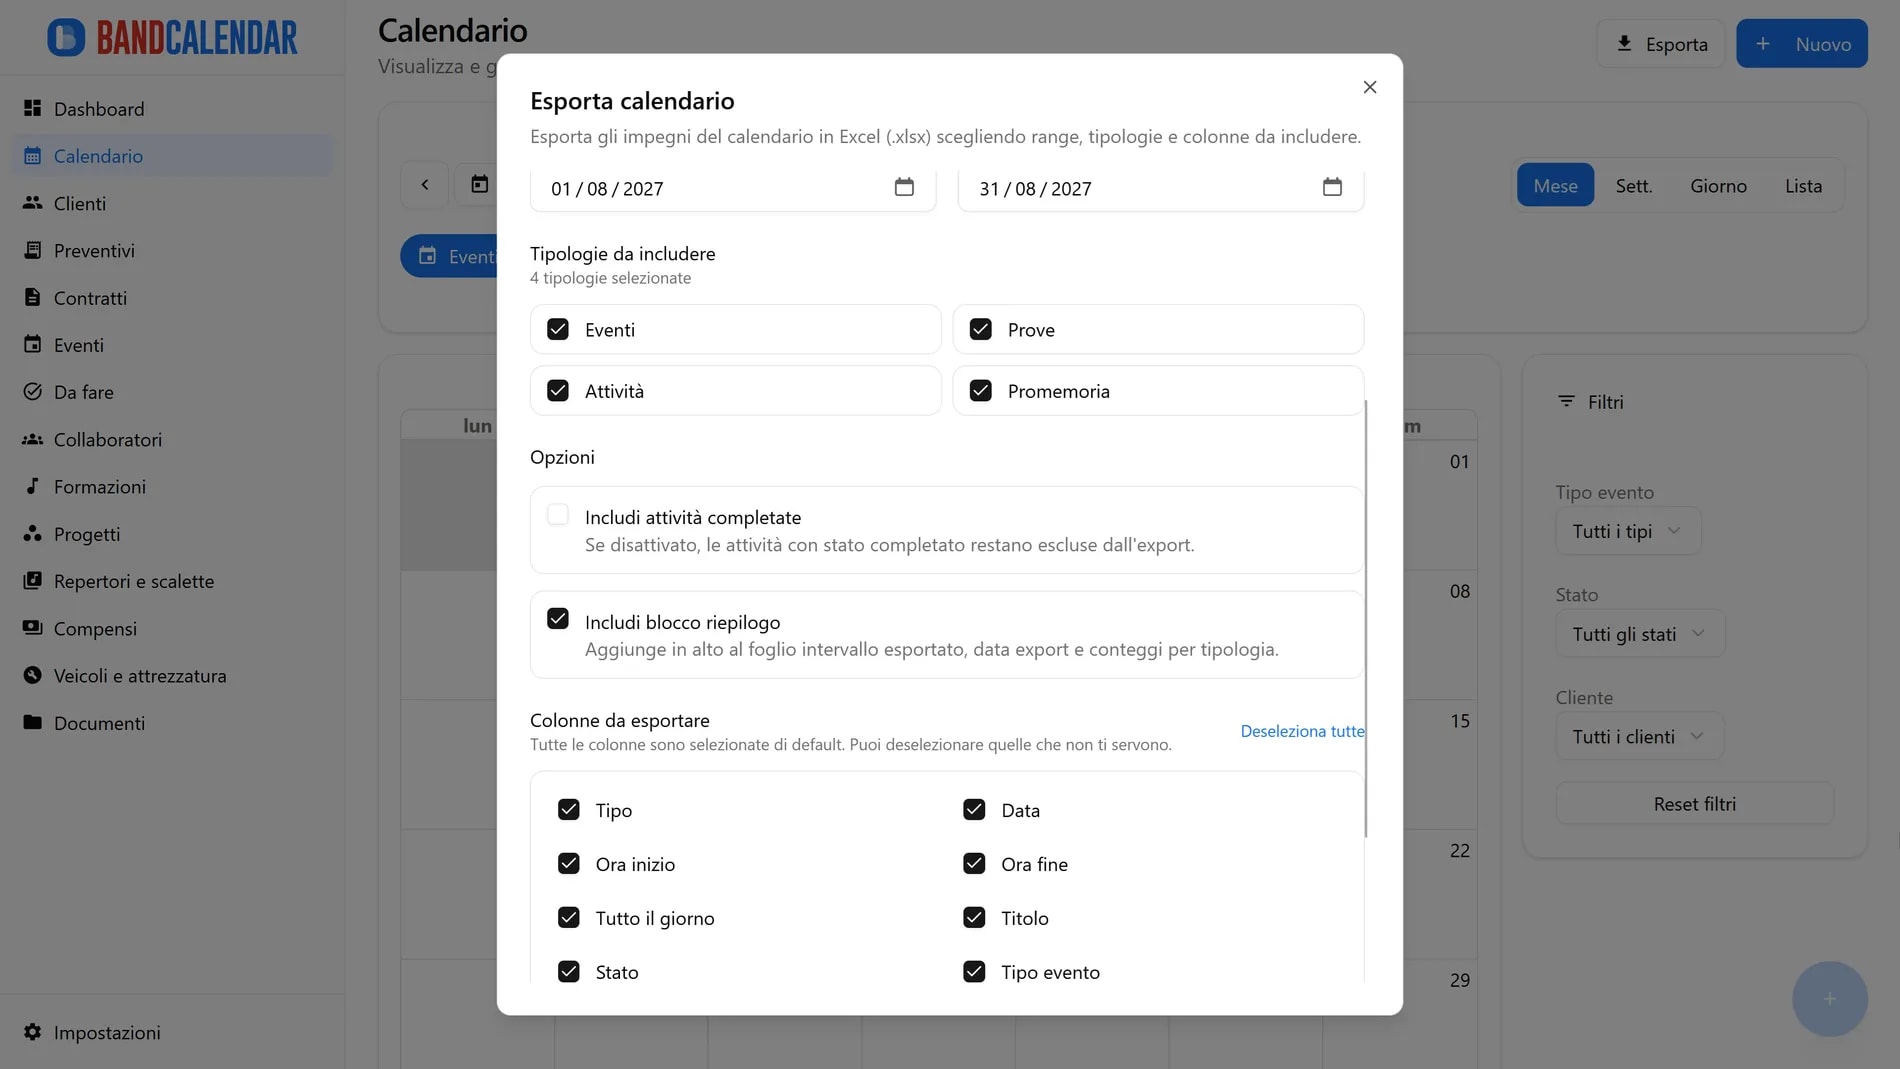The width and height of the screenshot is (1900, 1069).
Task: Uncheck the Tipo evento column checkbox
Action: [x=974, y=971]
